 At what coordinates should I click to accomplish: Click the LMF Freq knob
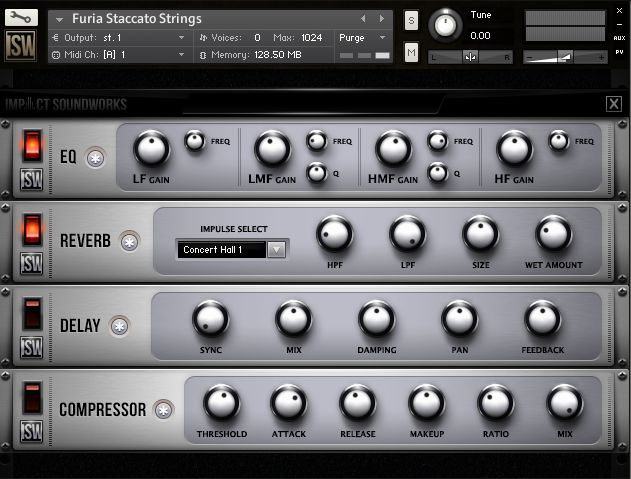click(317, 141)
